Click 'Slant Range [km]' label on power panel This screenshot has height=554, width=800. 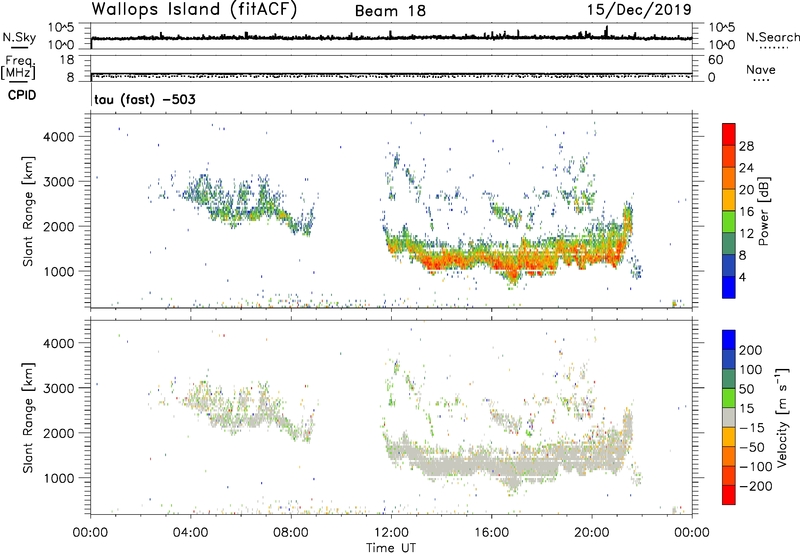click(28, 211)
